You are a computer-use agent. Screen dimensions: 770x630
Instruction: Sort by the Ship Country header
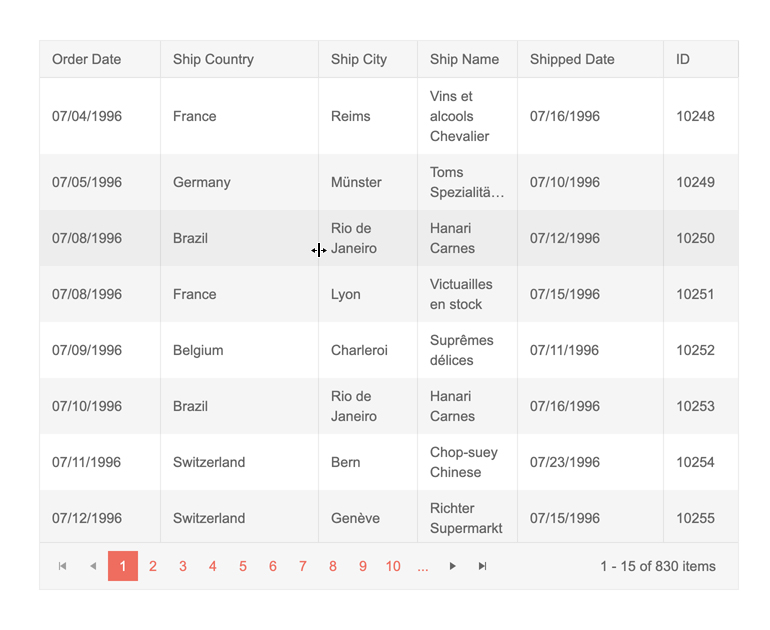click(213, 59)
